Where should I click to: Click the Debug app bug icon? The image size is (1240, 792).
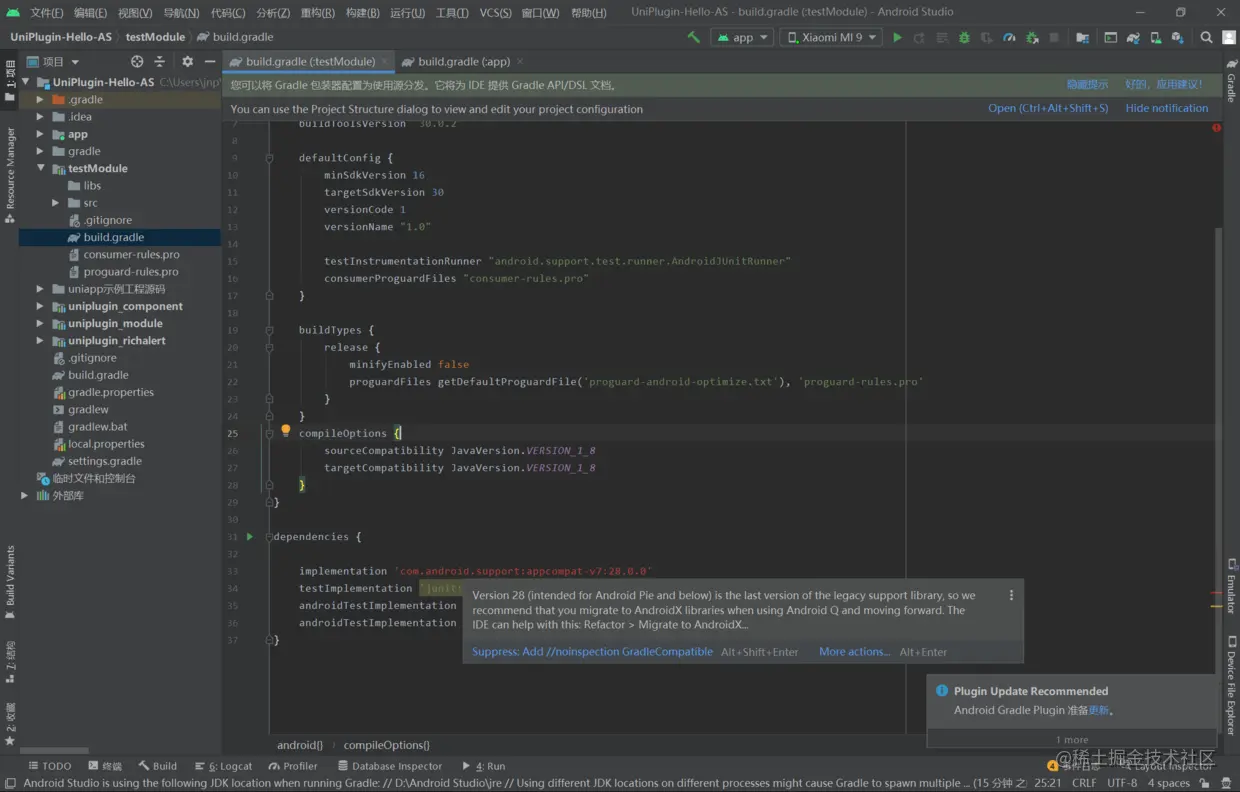[964, 37]
